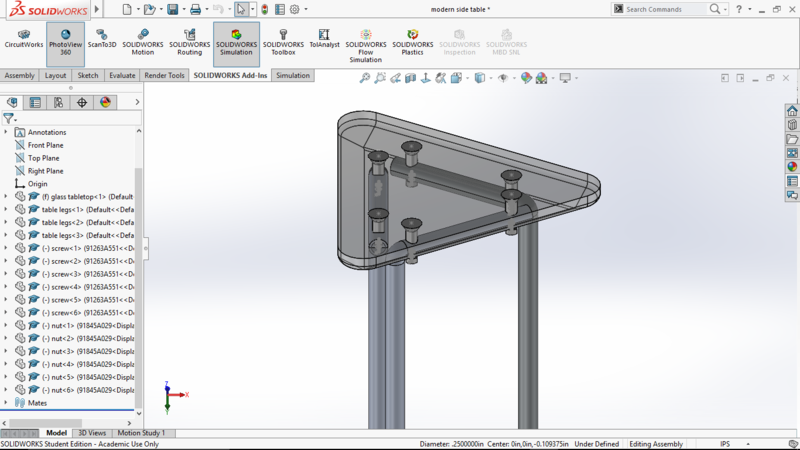Viewport: 800px width, 450px height.
Task: Switch to the Simulation tab
Action: point(293,76)
